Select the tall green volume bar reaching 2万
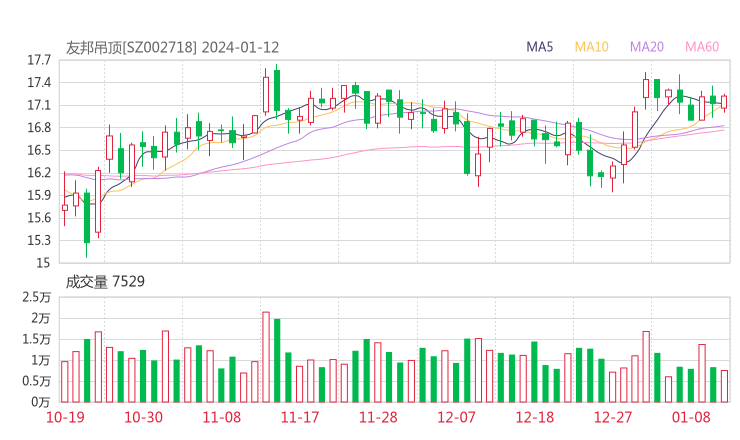 tap(277, 361)
